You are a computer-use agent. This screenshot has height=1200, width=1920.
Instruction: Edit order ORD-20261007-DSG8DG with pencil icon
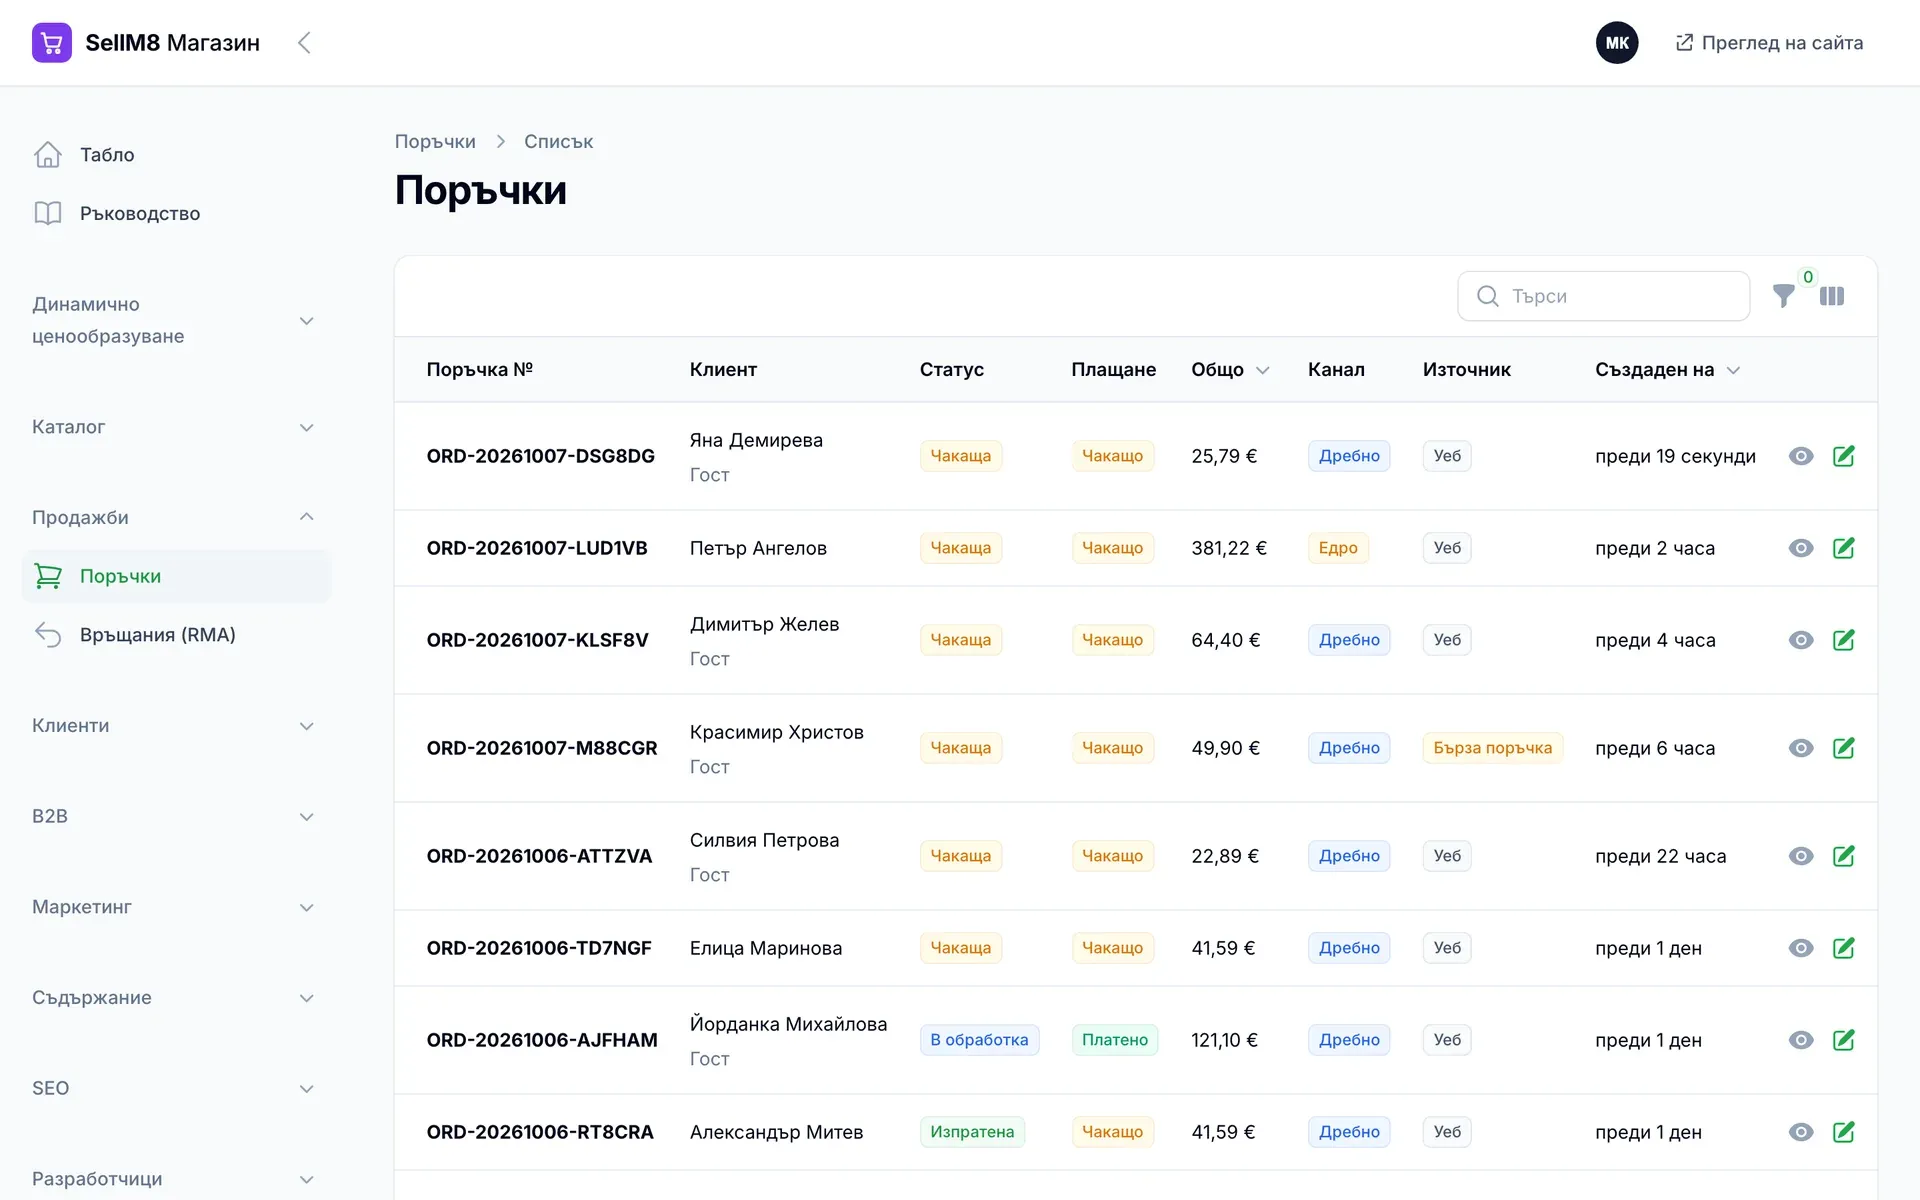click(x=1844, y=456)
